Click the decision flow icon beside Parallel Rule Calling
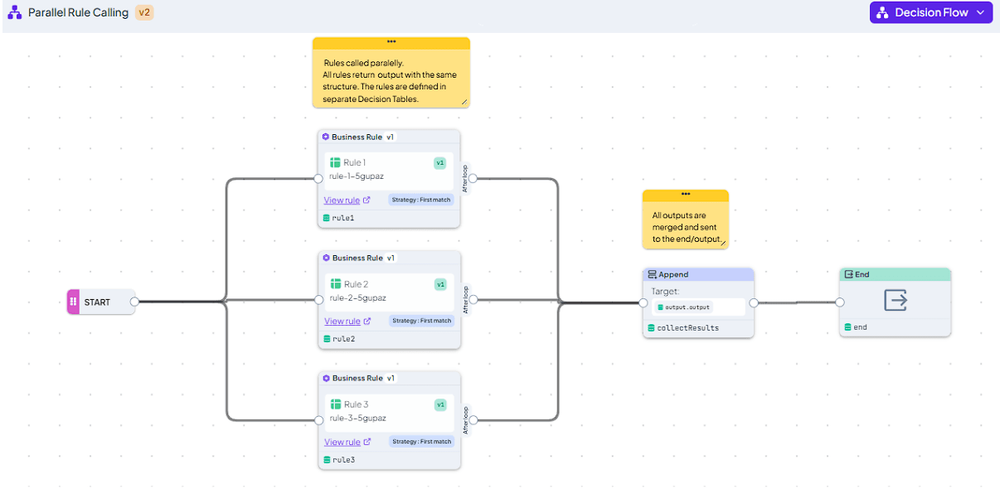 14,13
